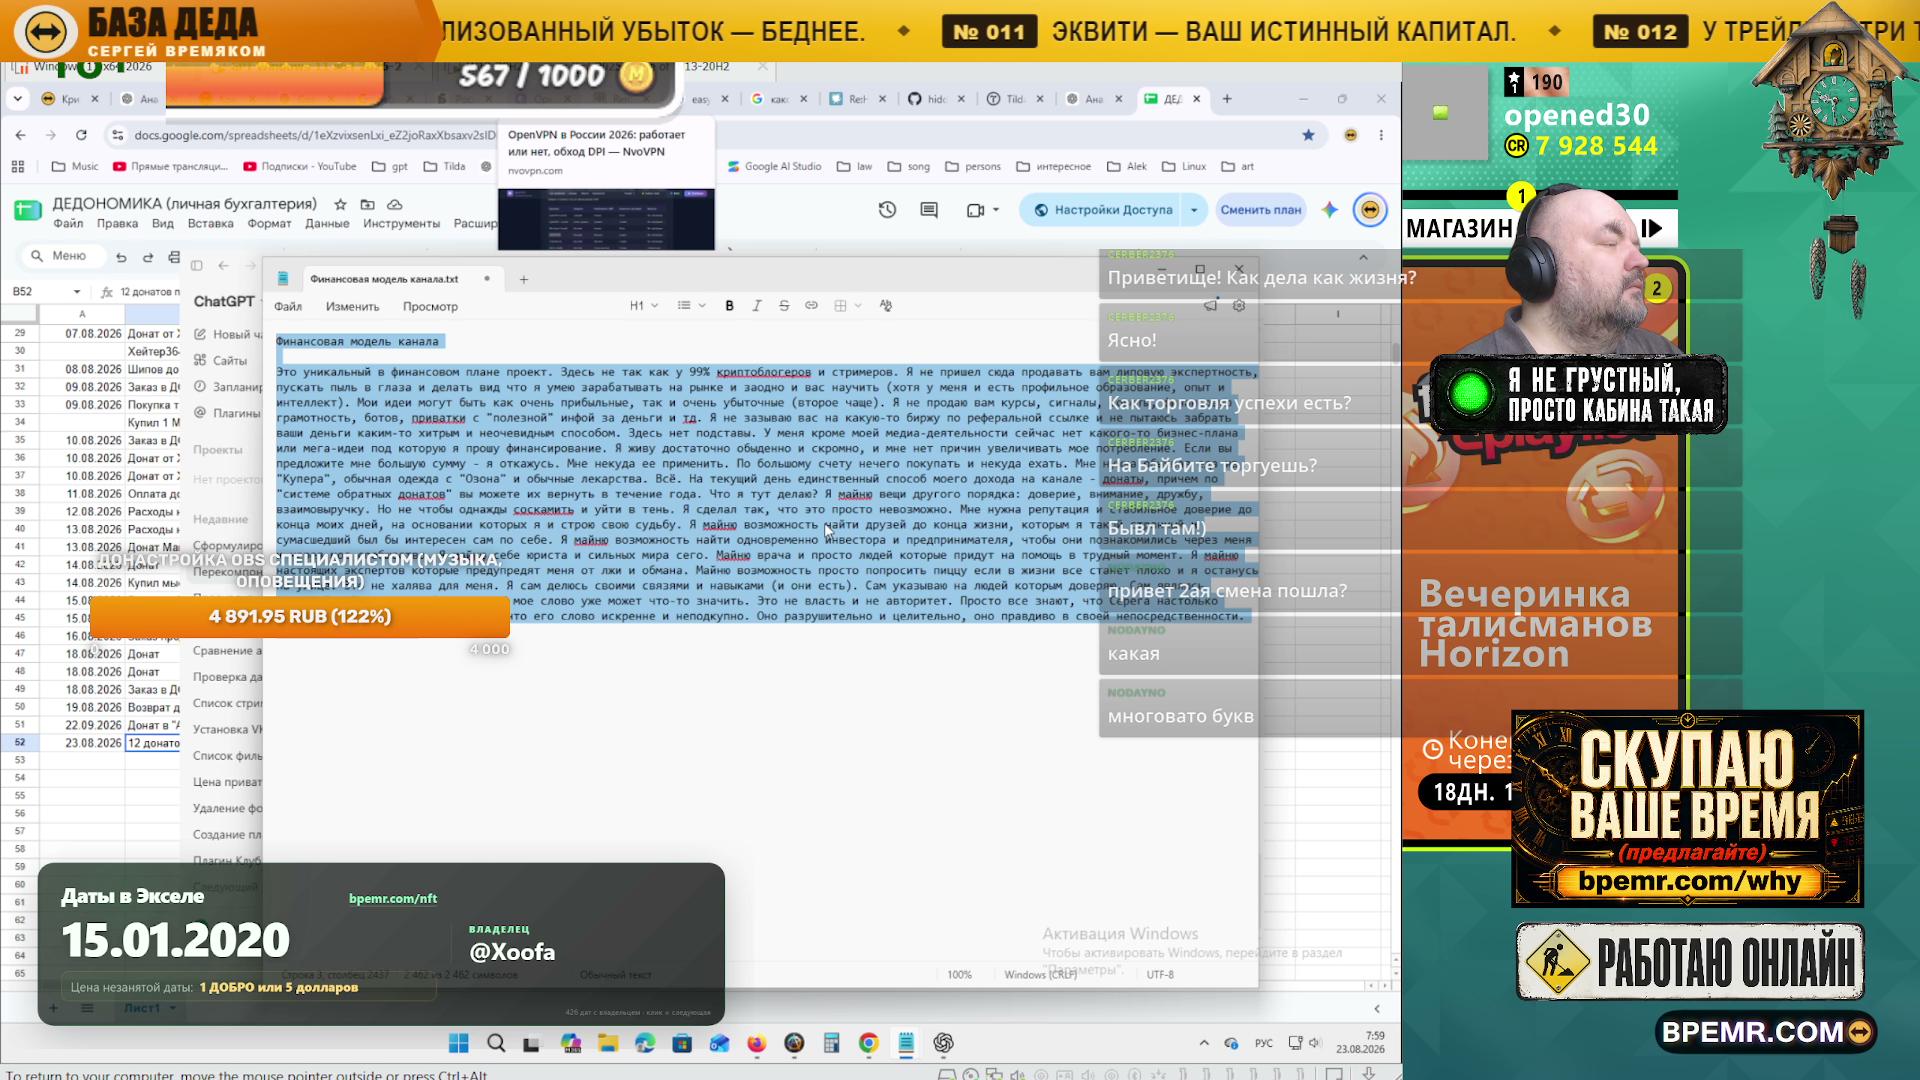Screen dimensions: 1920x1080
Task: Toggle the ChatGPT sidebar panel icon
Action: [x=197, y=266]
